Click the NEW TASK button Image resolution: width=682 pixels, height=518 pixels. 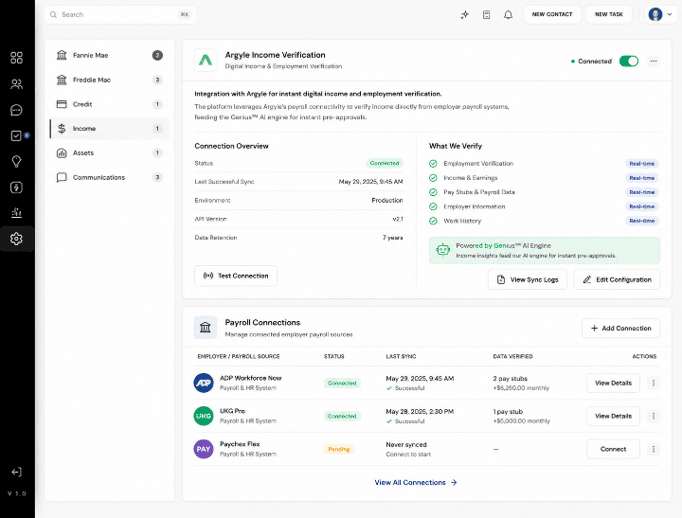pos(609,14)
